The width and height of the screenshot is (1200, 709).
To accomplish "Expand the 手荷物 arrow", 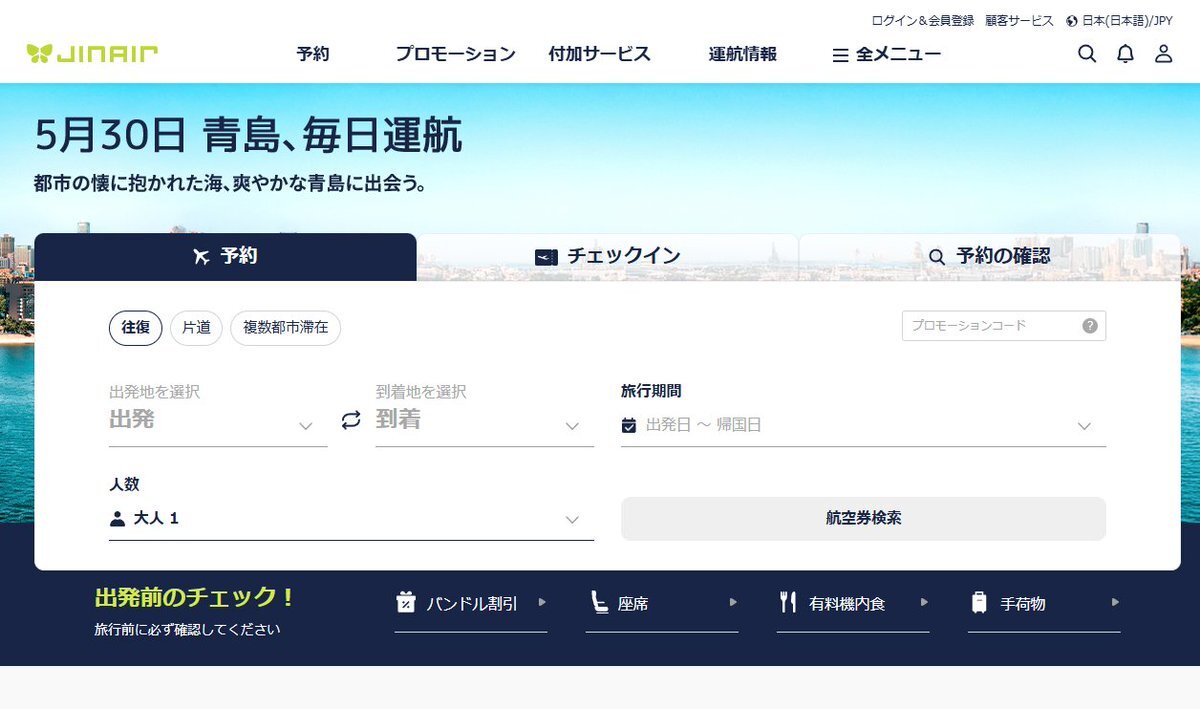I will [1115, 602].
